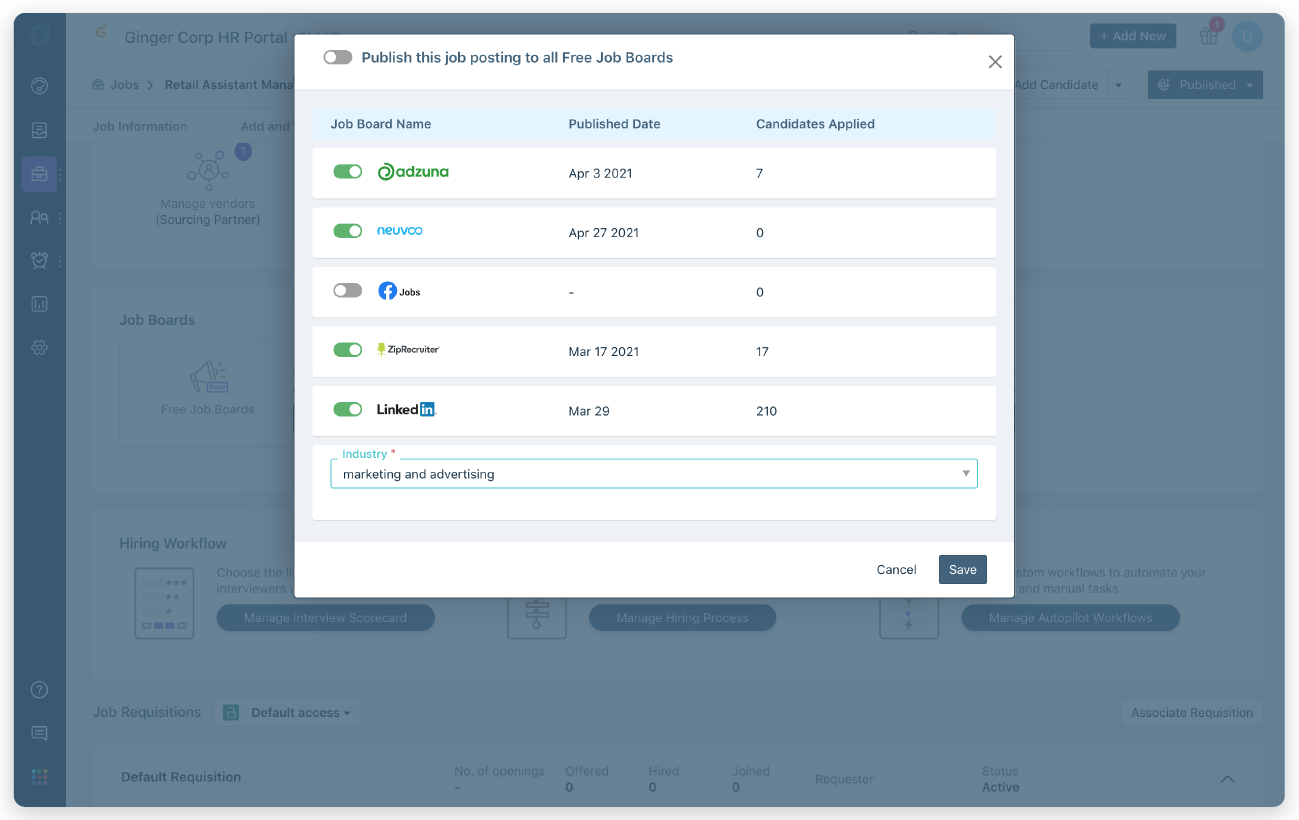Click the help question-mark icon at bottom left
The height and width of the screenshot is (820, 1299).
pos(39,689)
